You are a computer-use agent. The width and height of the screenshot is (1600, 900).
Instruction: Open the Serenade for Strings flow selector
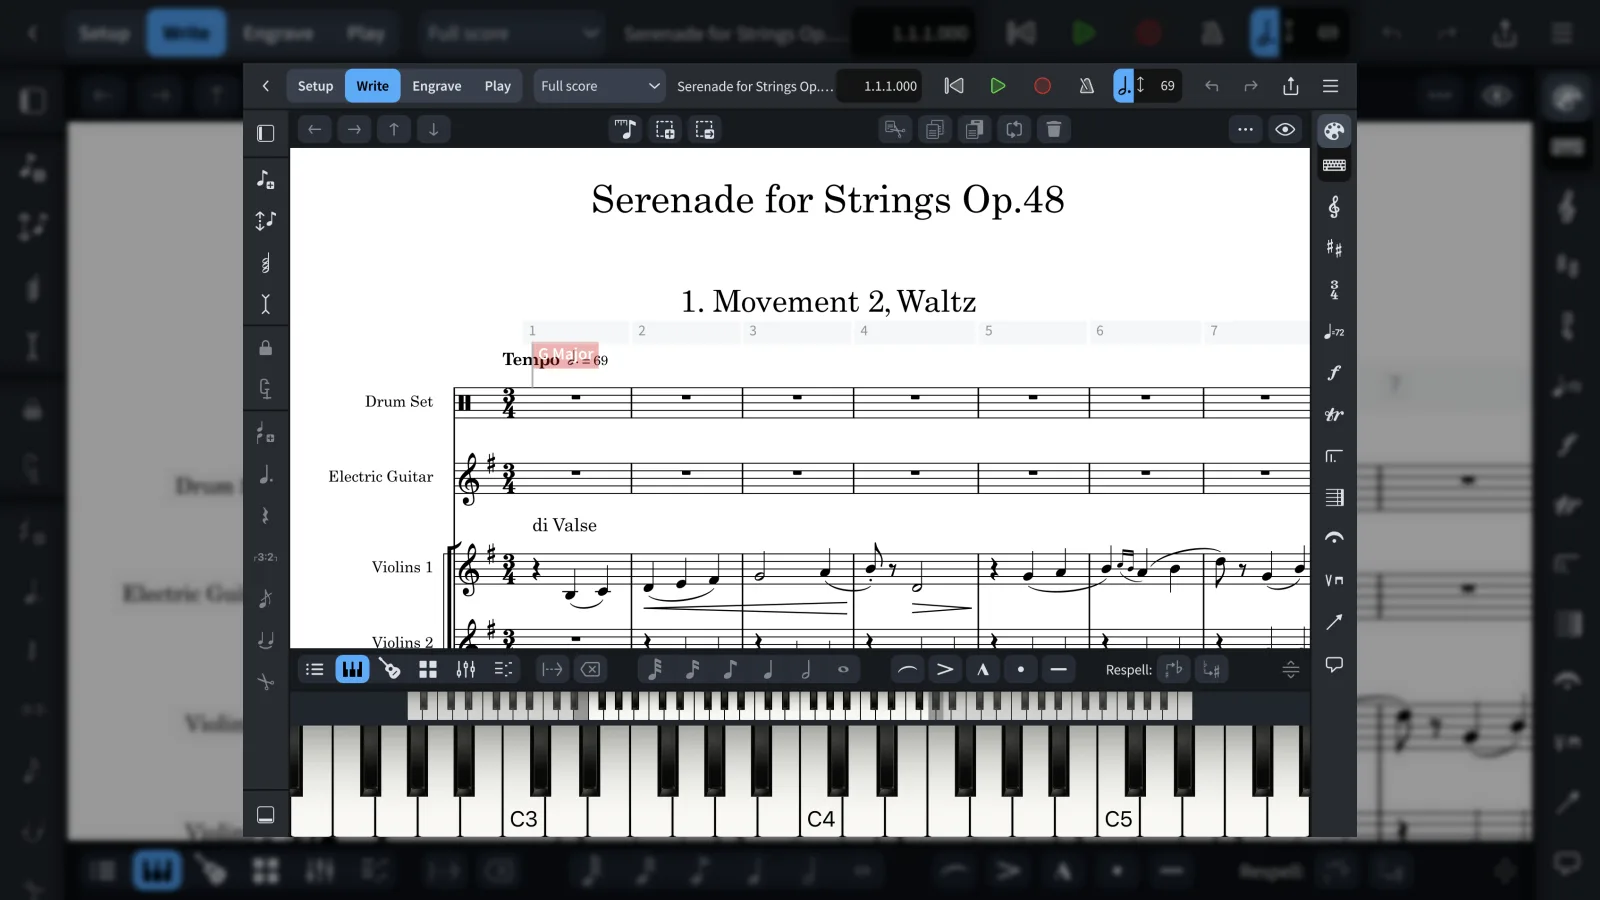coord(755,86)
